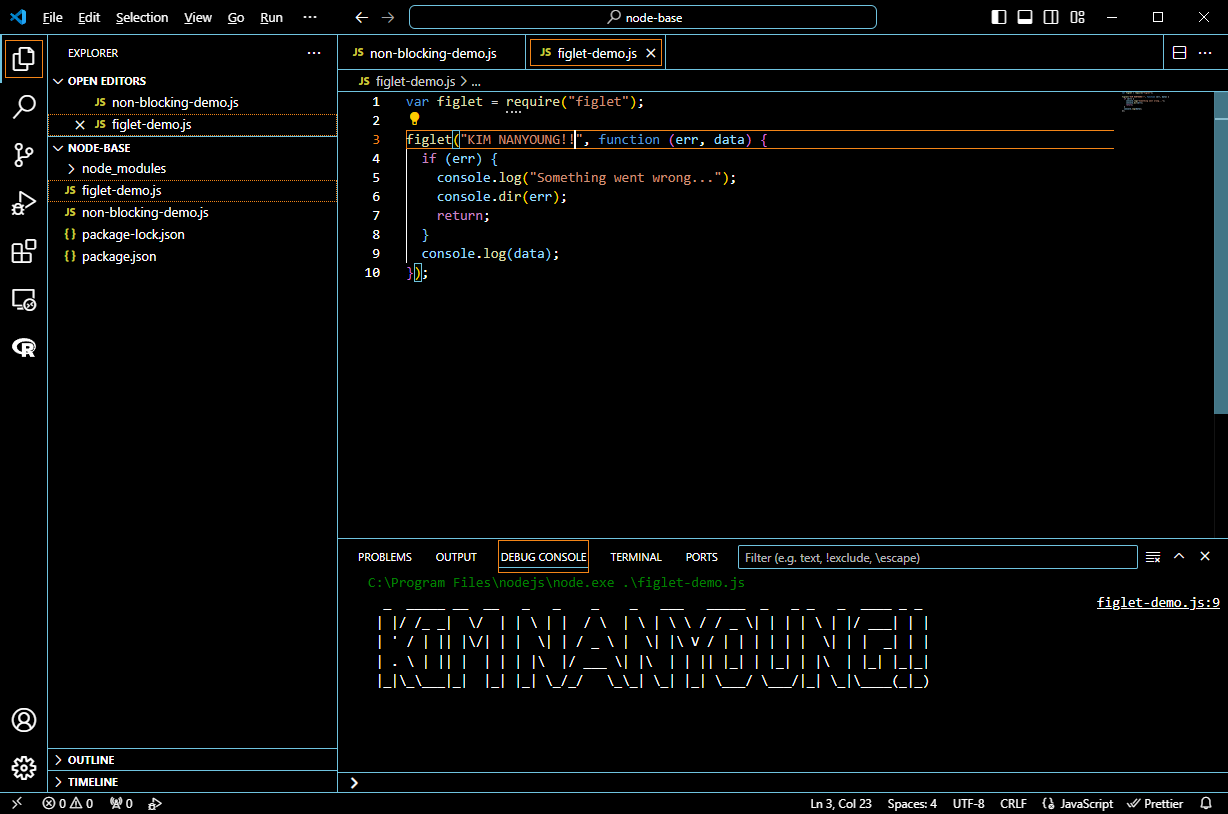Open non-blocking-demo.js in NODE-BASE tree
Screen dimensions: 1228x814
click(192, 212)
